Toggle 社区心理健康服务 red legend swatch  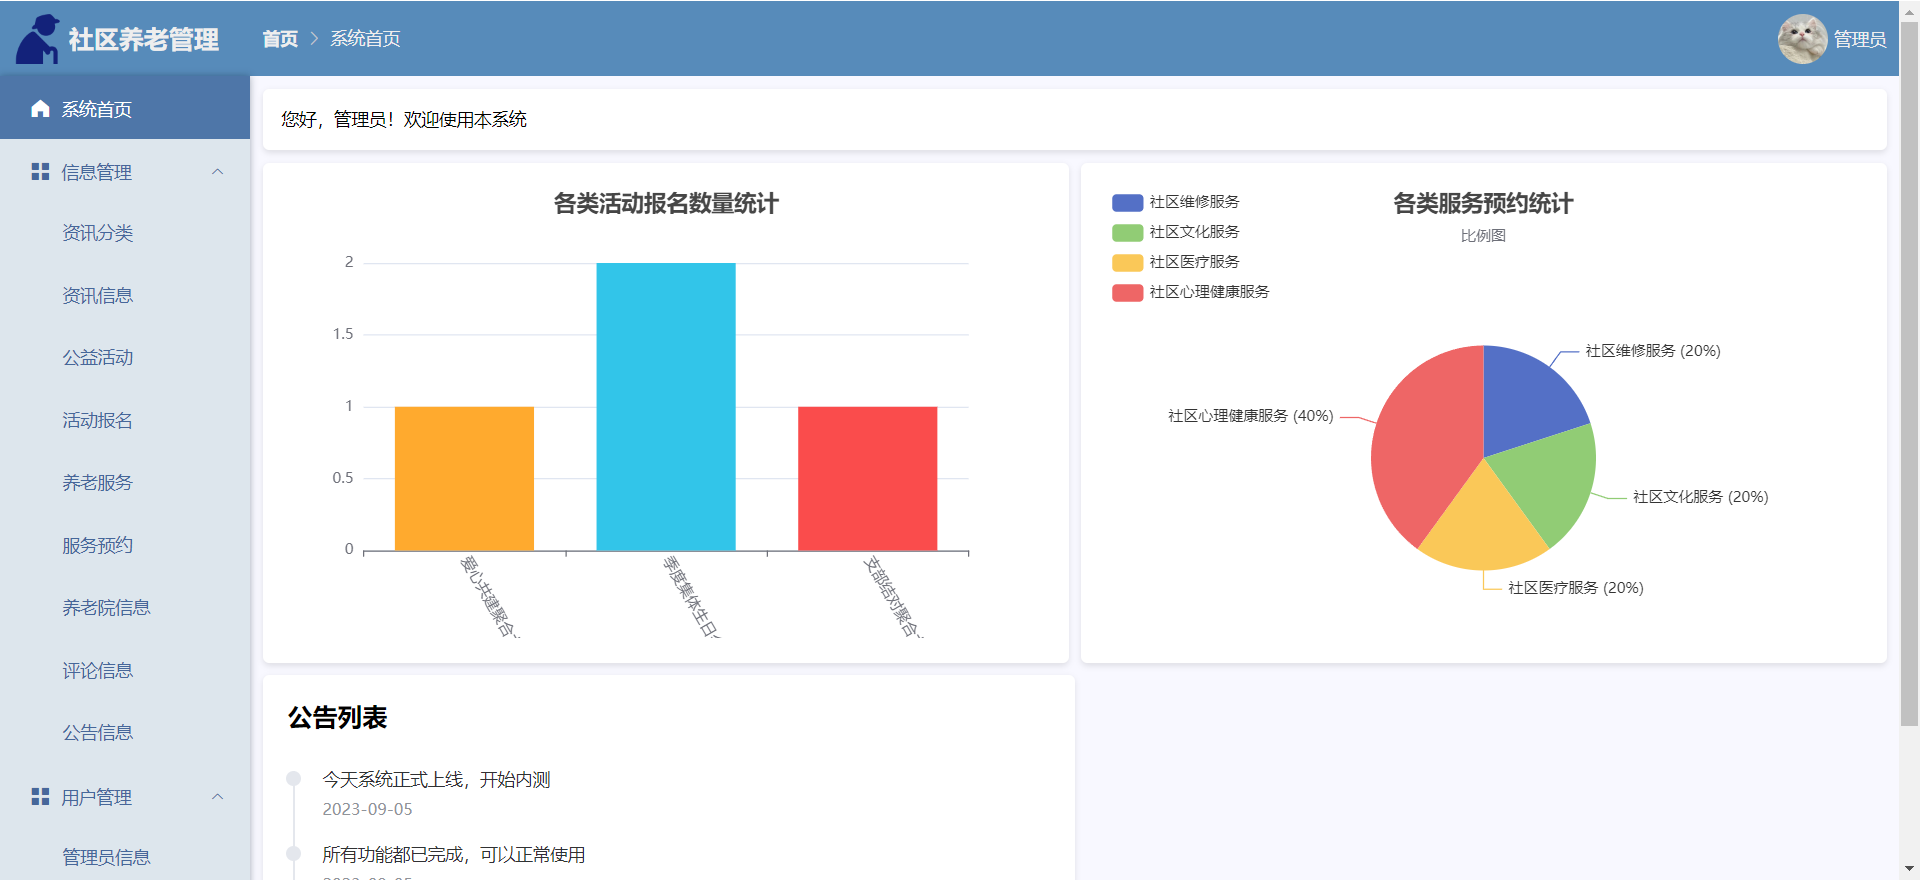1127,292
